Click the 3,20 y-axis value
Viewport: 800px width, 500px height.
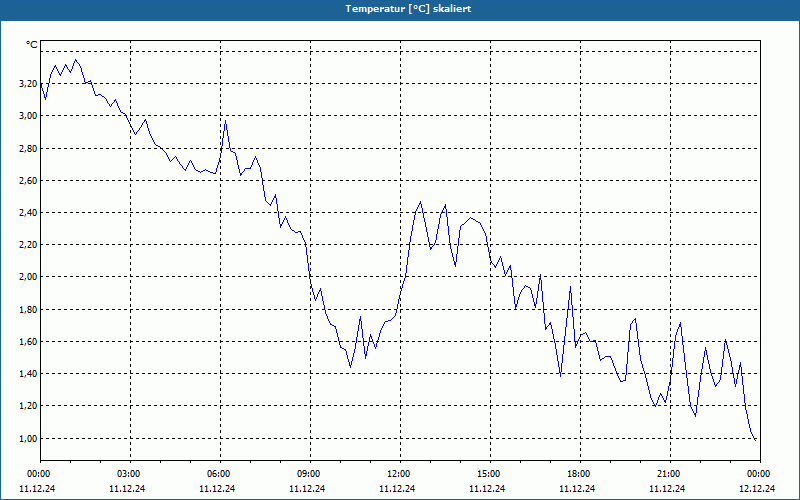[x=28, y=84]
